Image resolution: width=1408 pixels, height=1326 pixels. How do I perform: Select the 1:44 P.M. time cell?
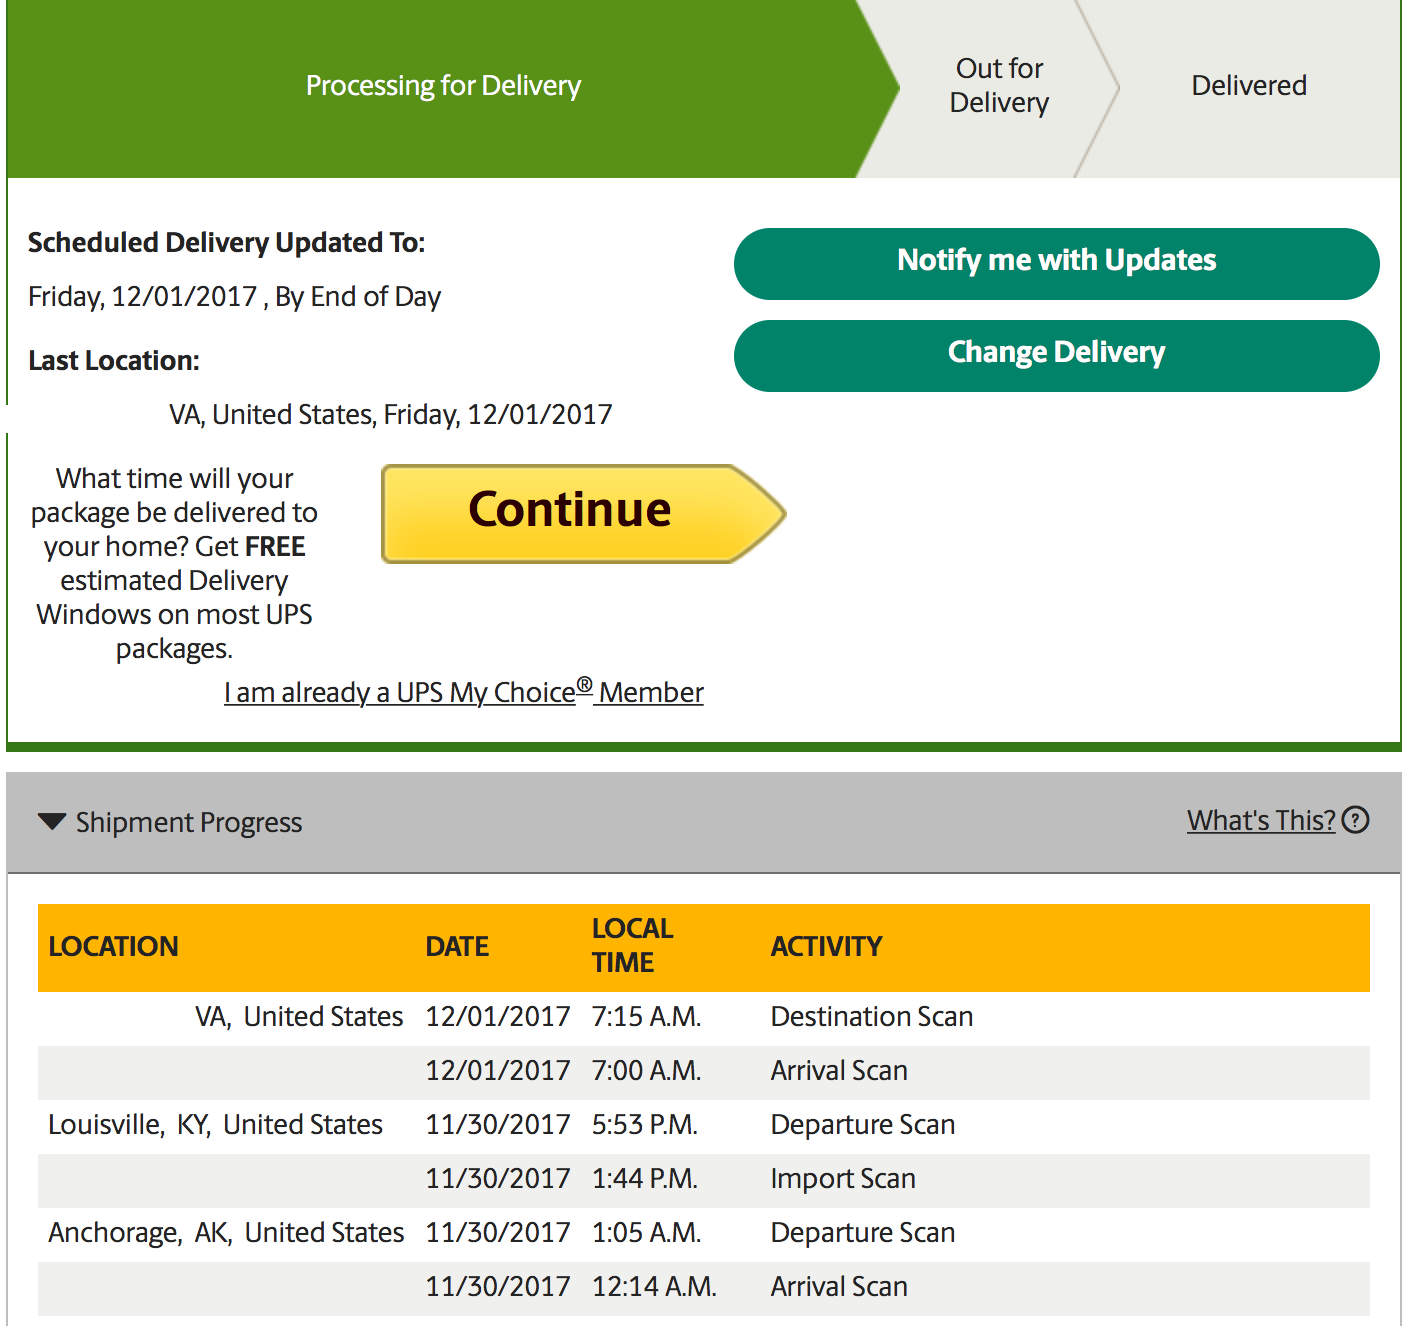(645, 1179)
